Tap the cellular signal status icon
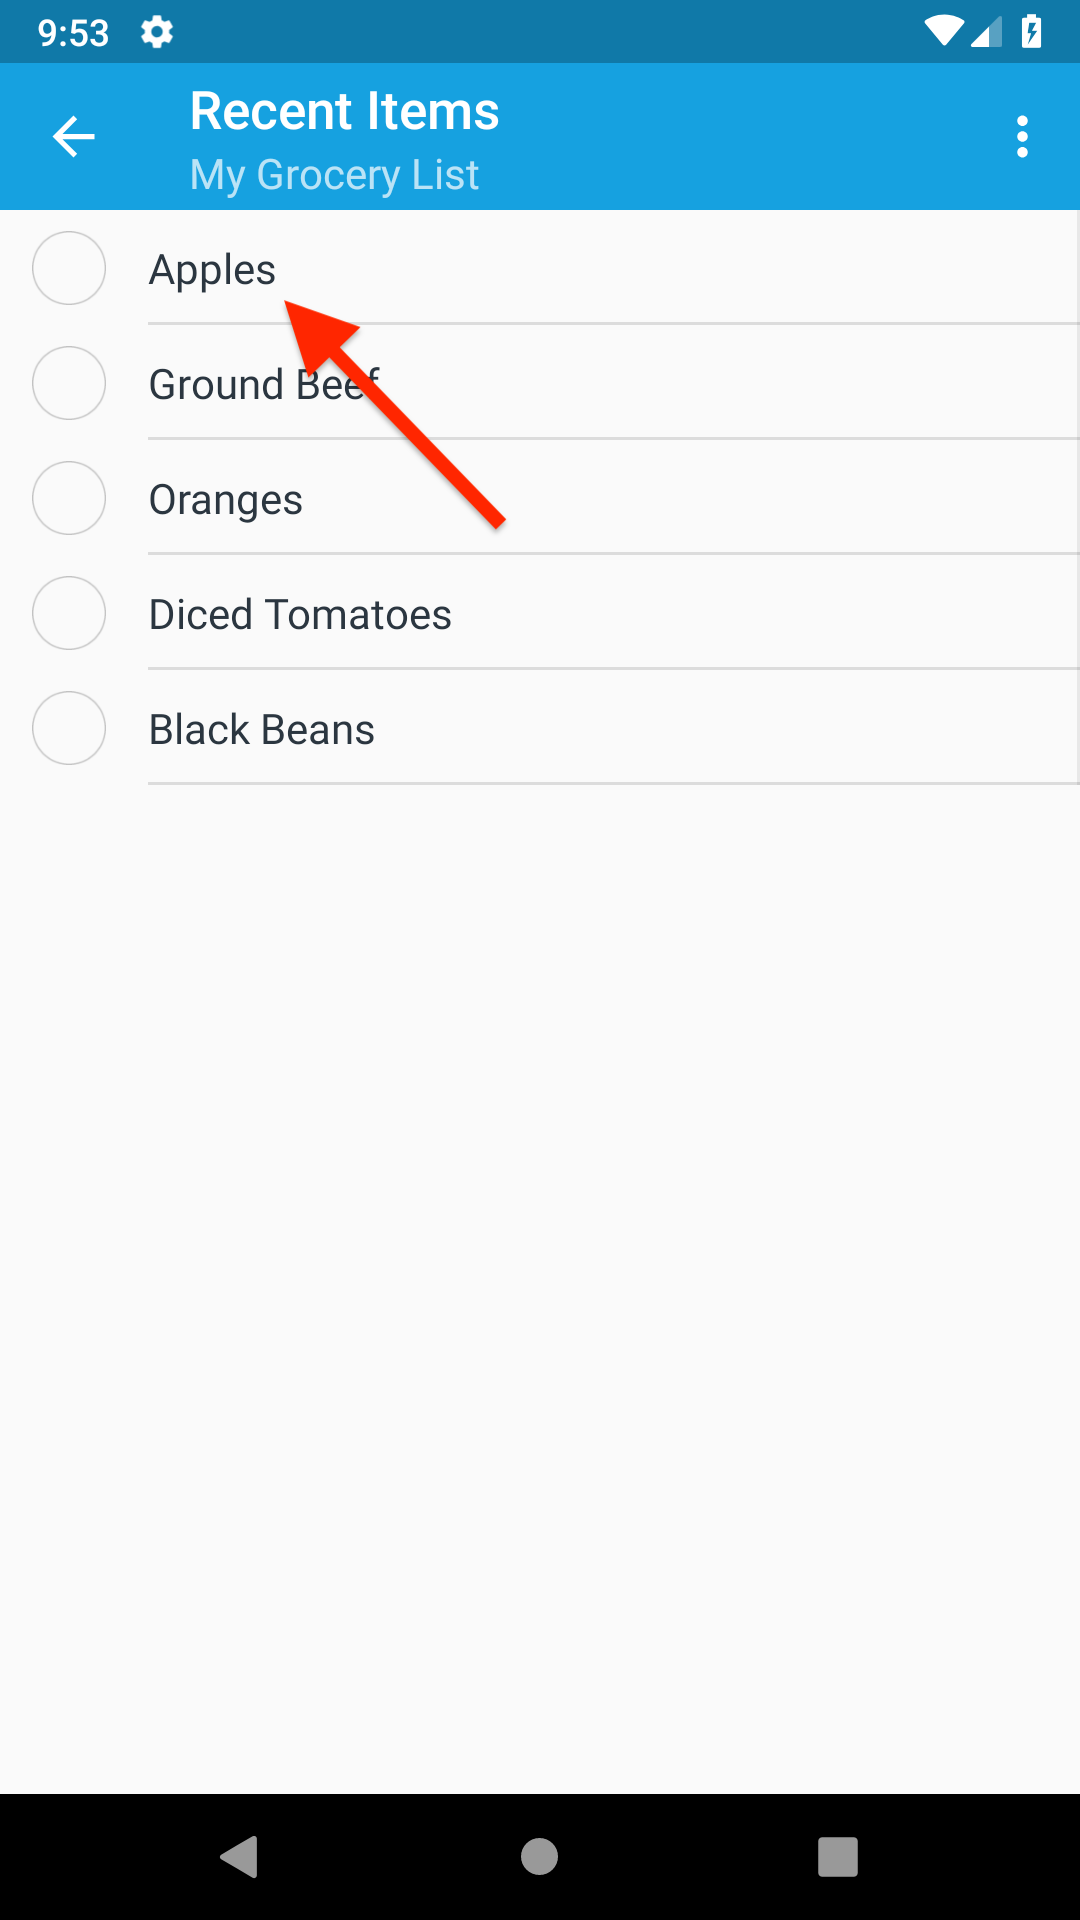The width and height of the screenshot is (1080, 1920). click(986, 33)
